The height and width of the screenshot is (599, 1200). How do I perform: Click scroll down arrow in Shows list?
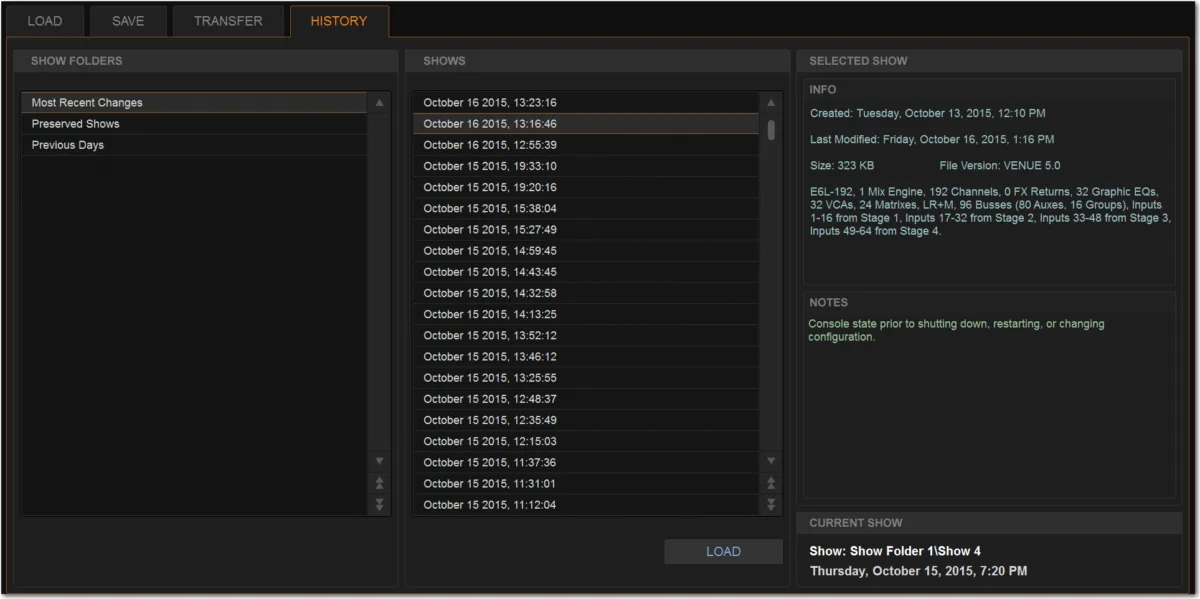tap(771, 461)
